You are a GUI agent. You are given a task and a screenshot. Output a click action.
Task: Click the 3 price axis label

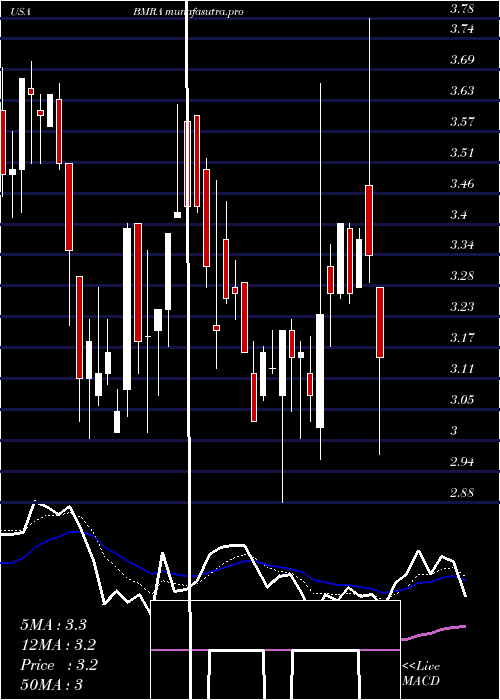click(x=454, y=431)
